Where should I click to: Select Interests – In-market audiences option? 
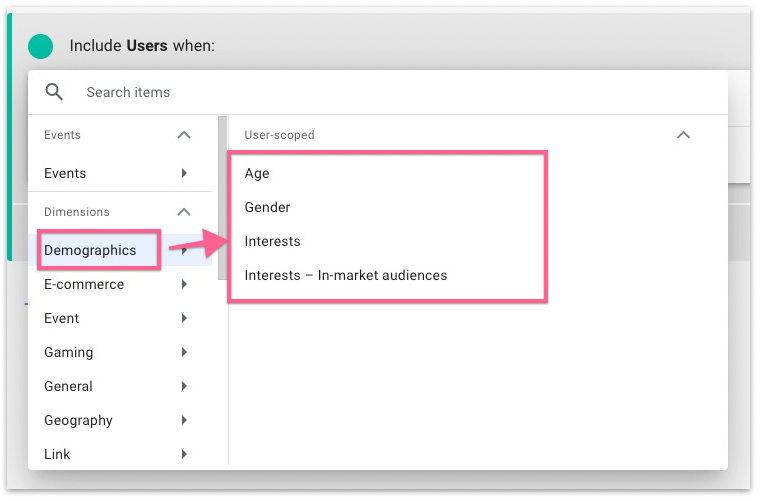coord(345,275)
